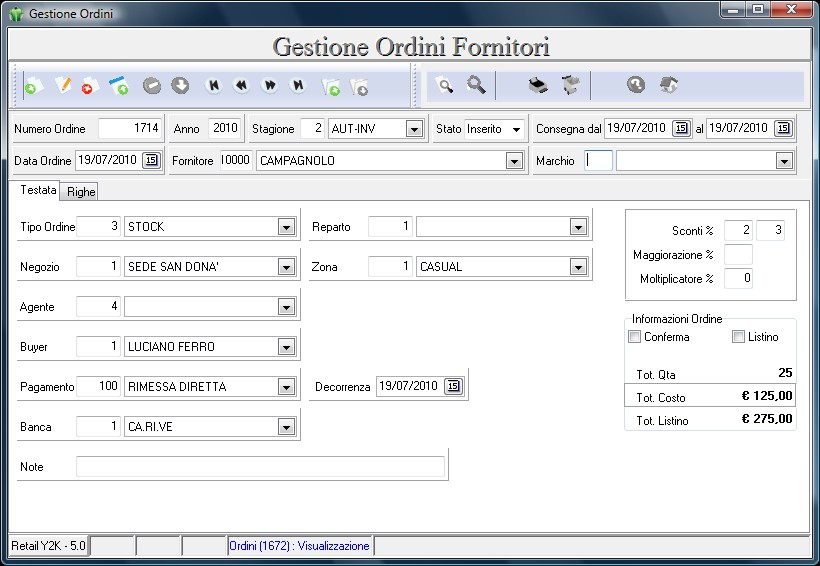Expand the Pagamento RIMESSA DIRETTA dropdown
The width and height of the screenshot is (820, 566).
click(x=286, y=387)
